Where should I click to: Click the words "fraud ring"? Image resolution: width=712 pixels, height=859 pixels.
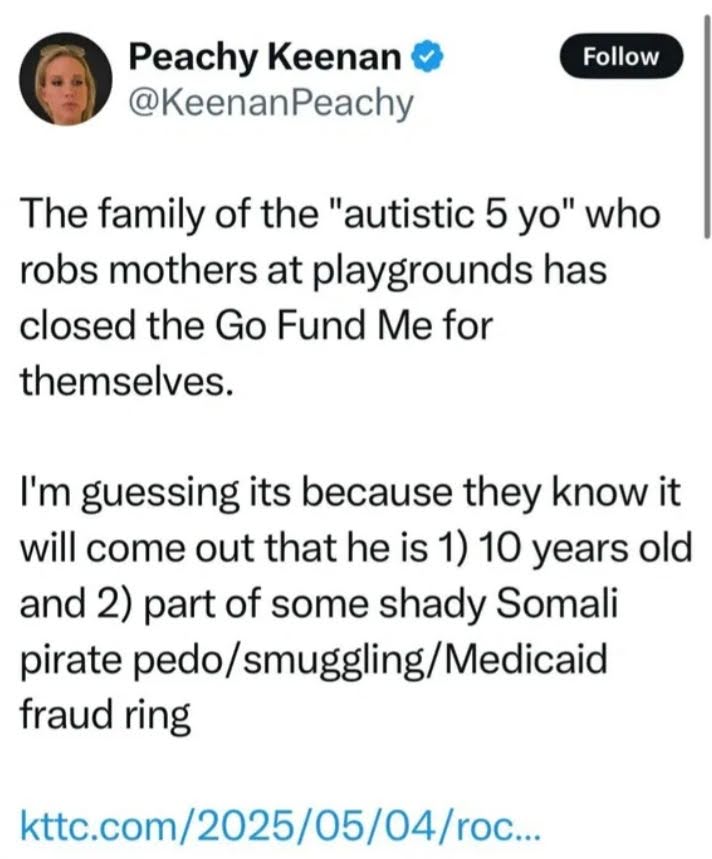tap(104, 716)
